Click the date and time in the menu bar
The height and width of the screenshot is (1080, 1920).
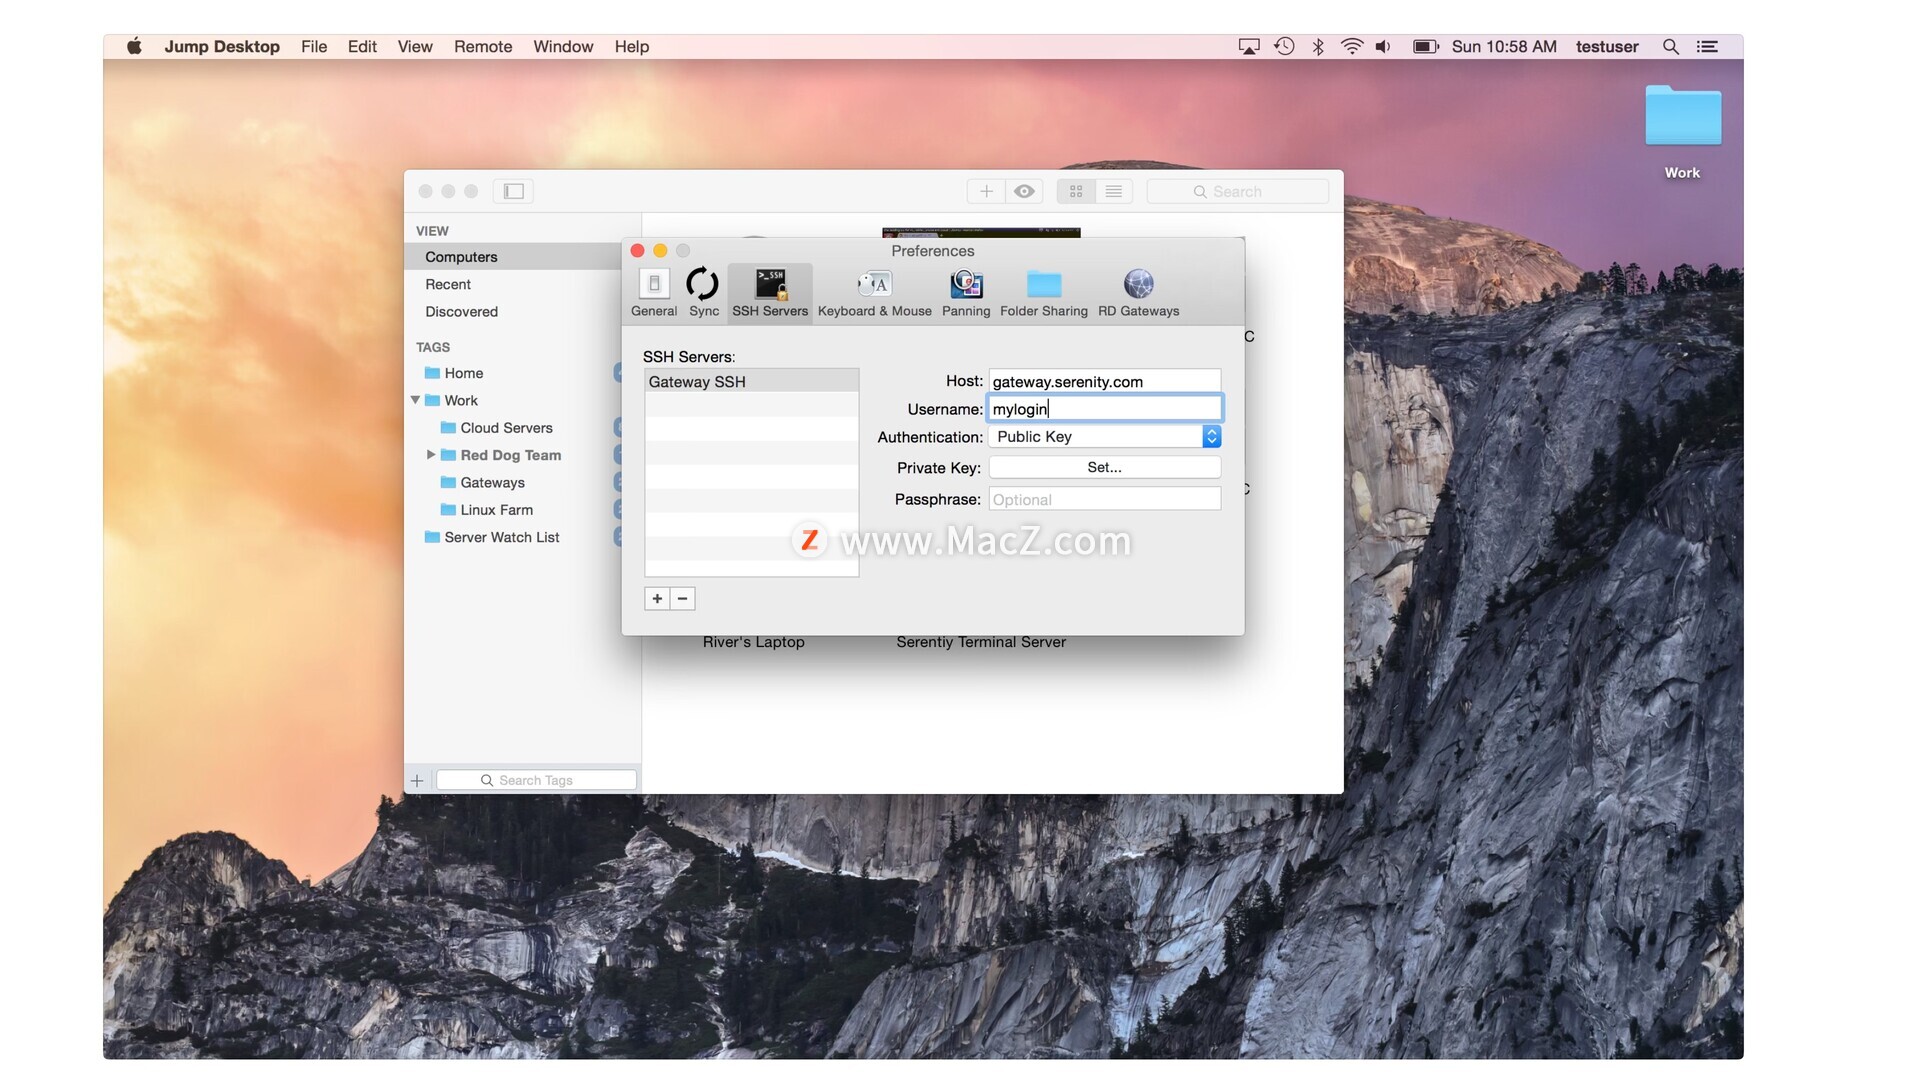(x=1504, y=46)
